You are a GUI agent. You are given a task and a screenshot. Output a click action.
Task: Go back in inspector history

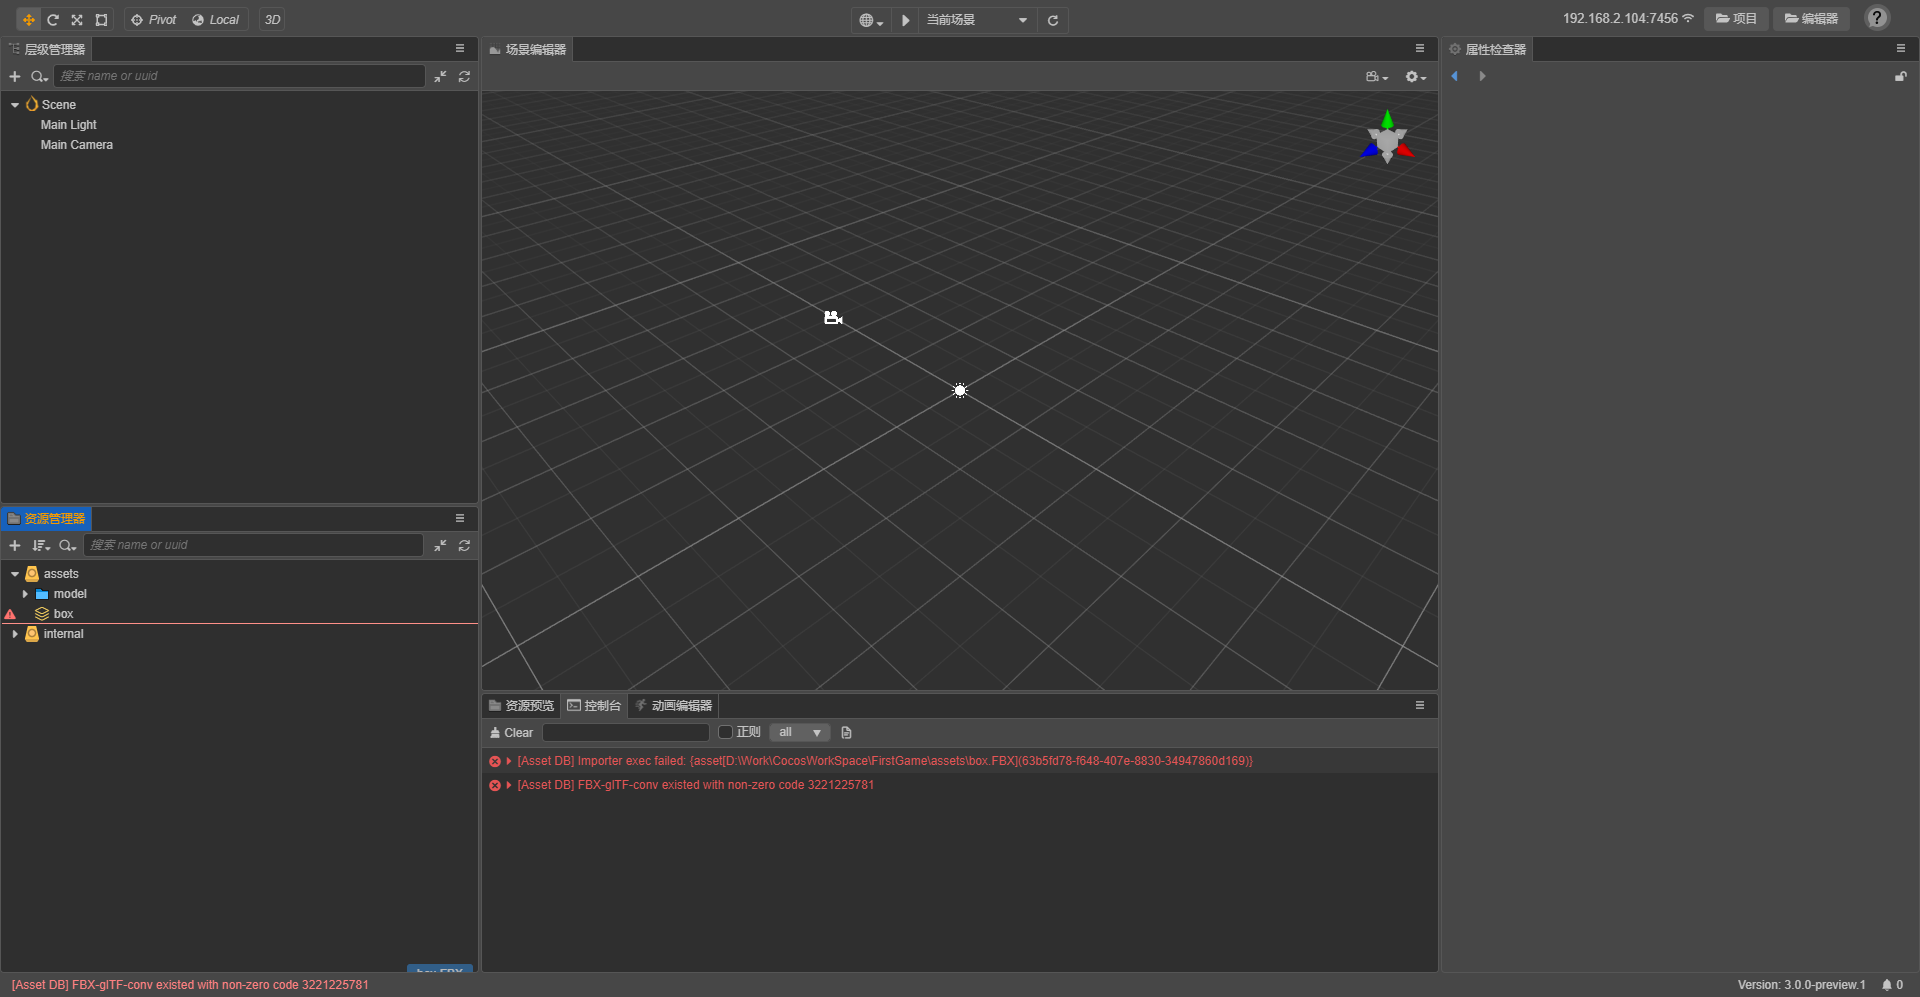(1455, 76)
